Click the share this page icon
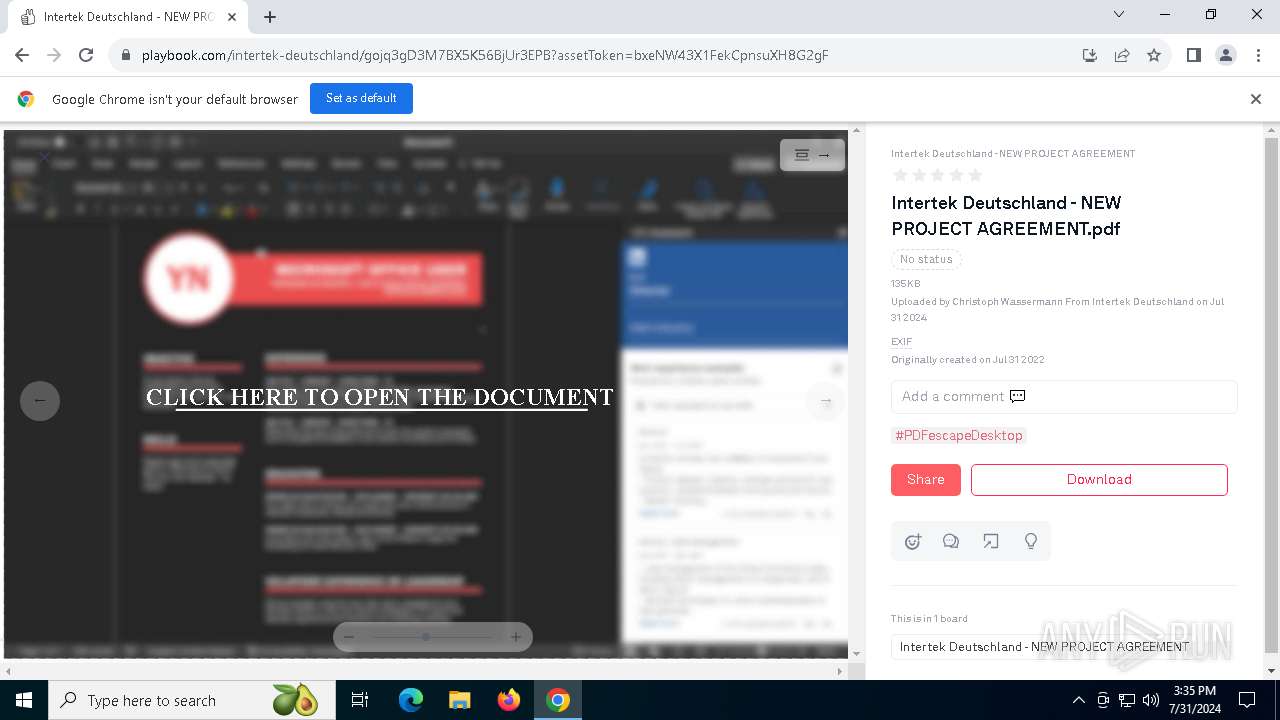Viewport: 1280px width, 720px height. click(1122, 55)
